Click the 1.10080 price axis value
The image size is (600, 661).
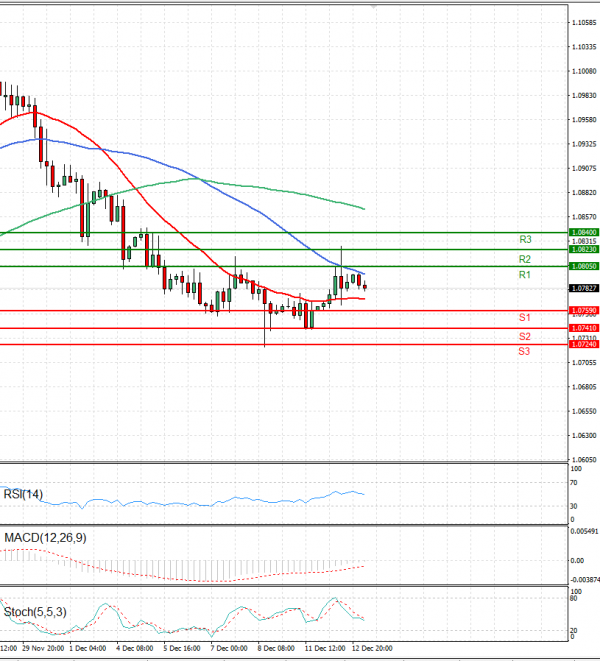[x=584, y=71]
